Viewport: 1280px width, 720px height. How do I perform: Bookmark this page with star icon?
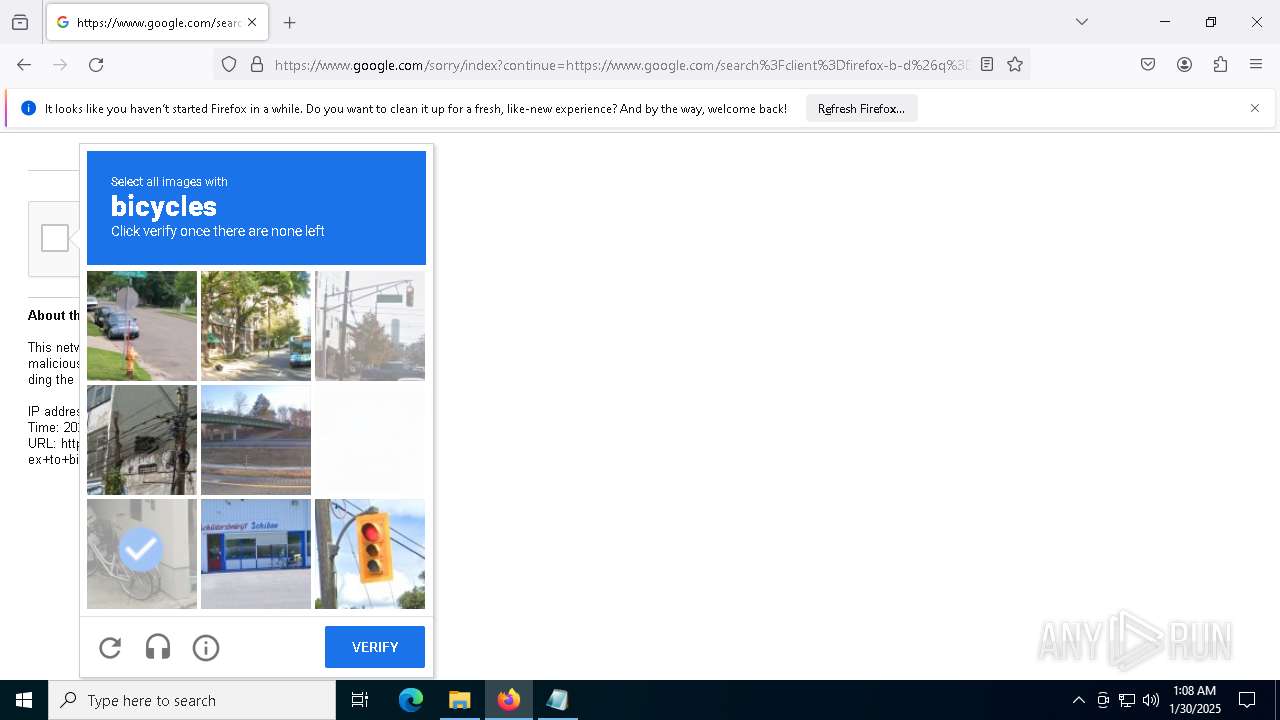(1015, 65)
